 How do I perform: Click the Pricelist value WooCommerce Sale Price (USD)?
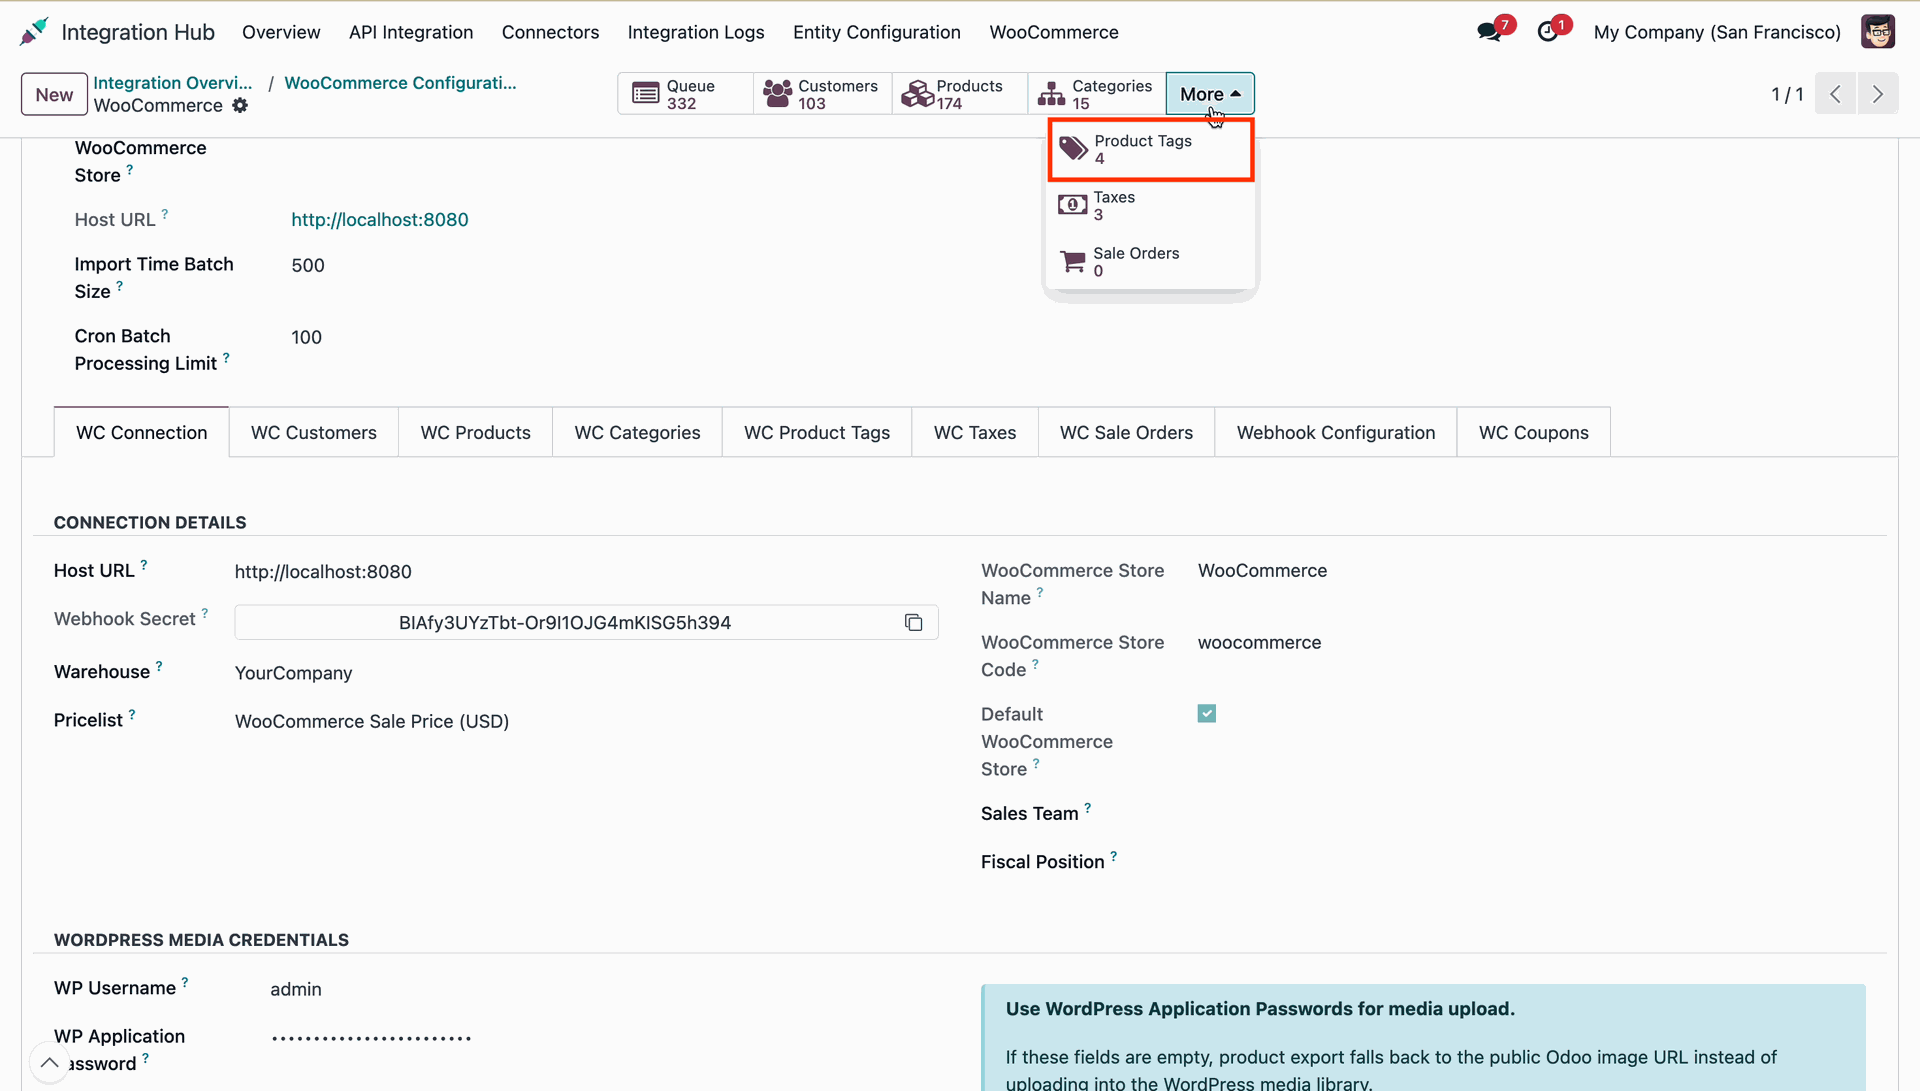(372, 721)
